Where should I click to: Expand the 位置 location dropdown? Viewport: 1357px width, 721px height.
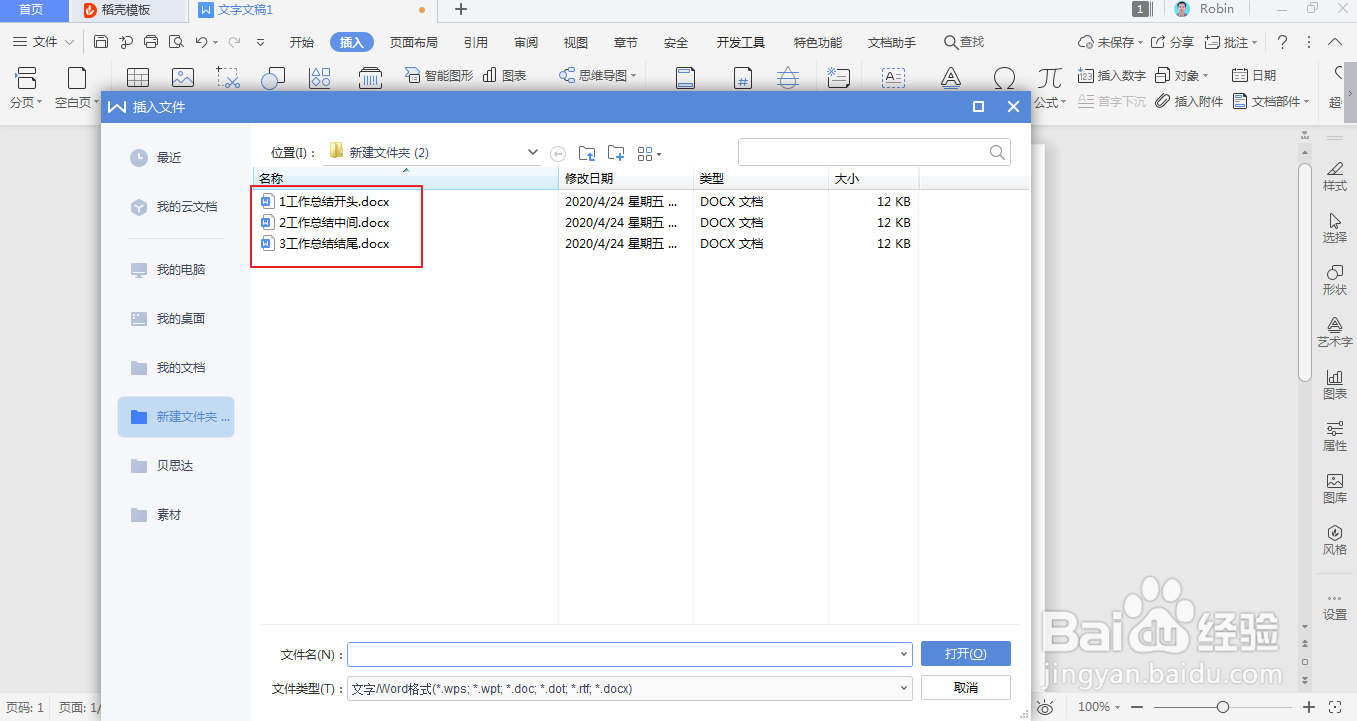[532, 152]
